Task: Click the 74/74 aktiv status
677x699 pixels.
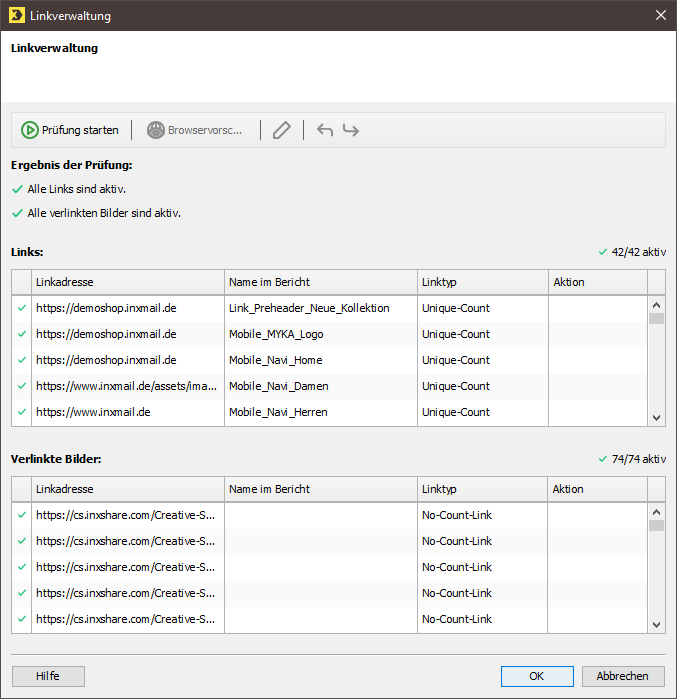Action: pyautogui.click(x=632, y=459)
